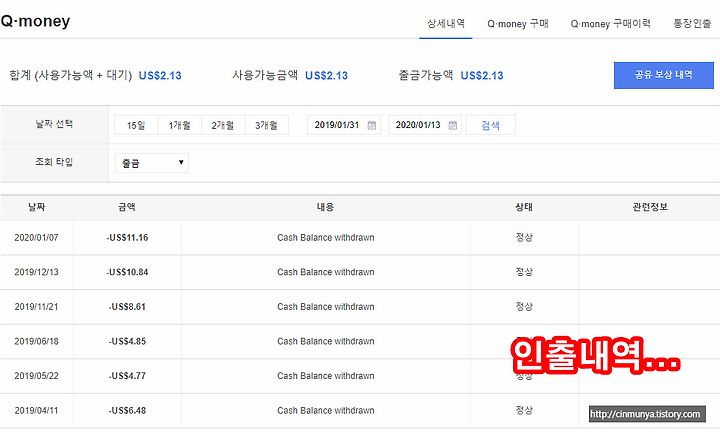The width and height of the screenshot is (720, 432).
Task: Click Cash Balance withdrawn in 2019/05/22 row
Action: point(326,376)
